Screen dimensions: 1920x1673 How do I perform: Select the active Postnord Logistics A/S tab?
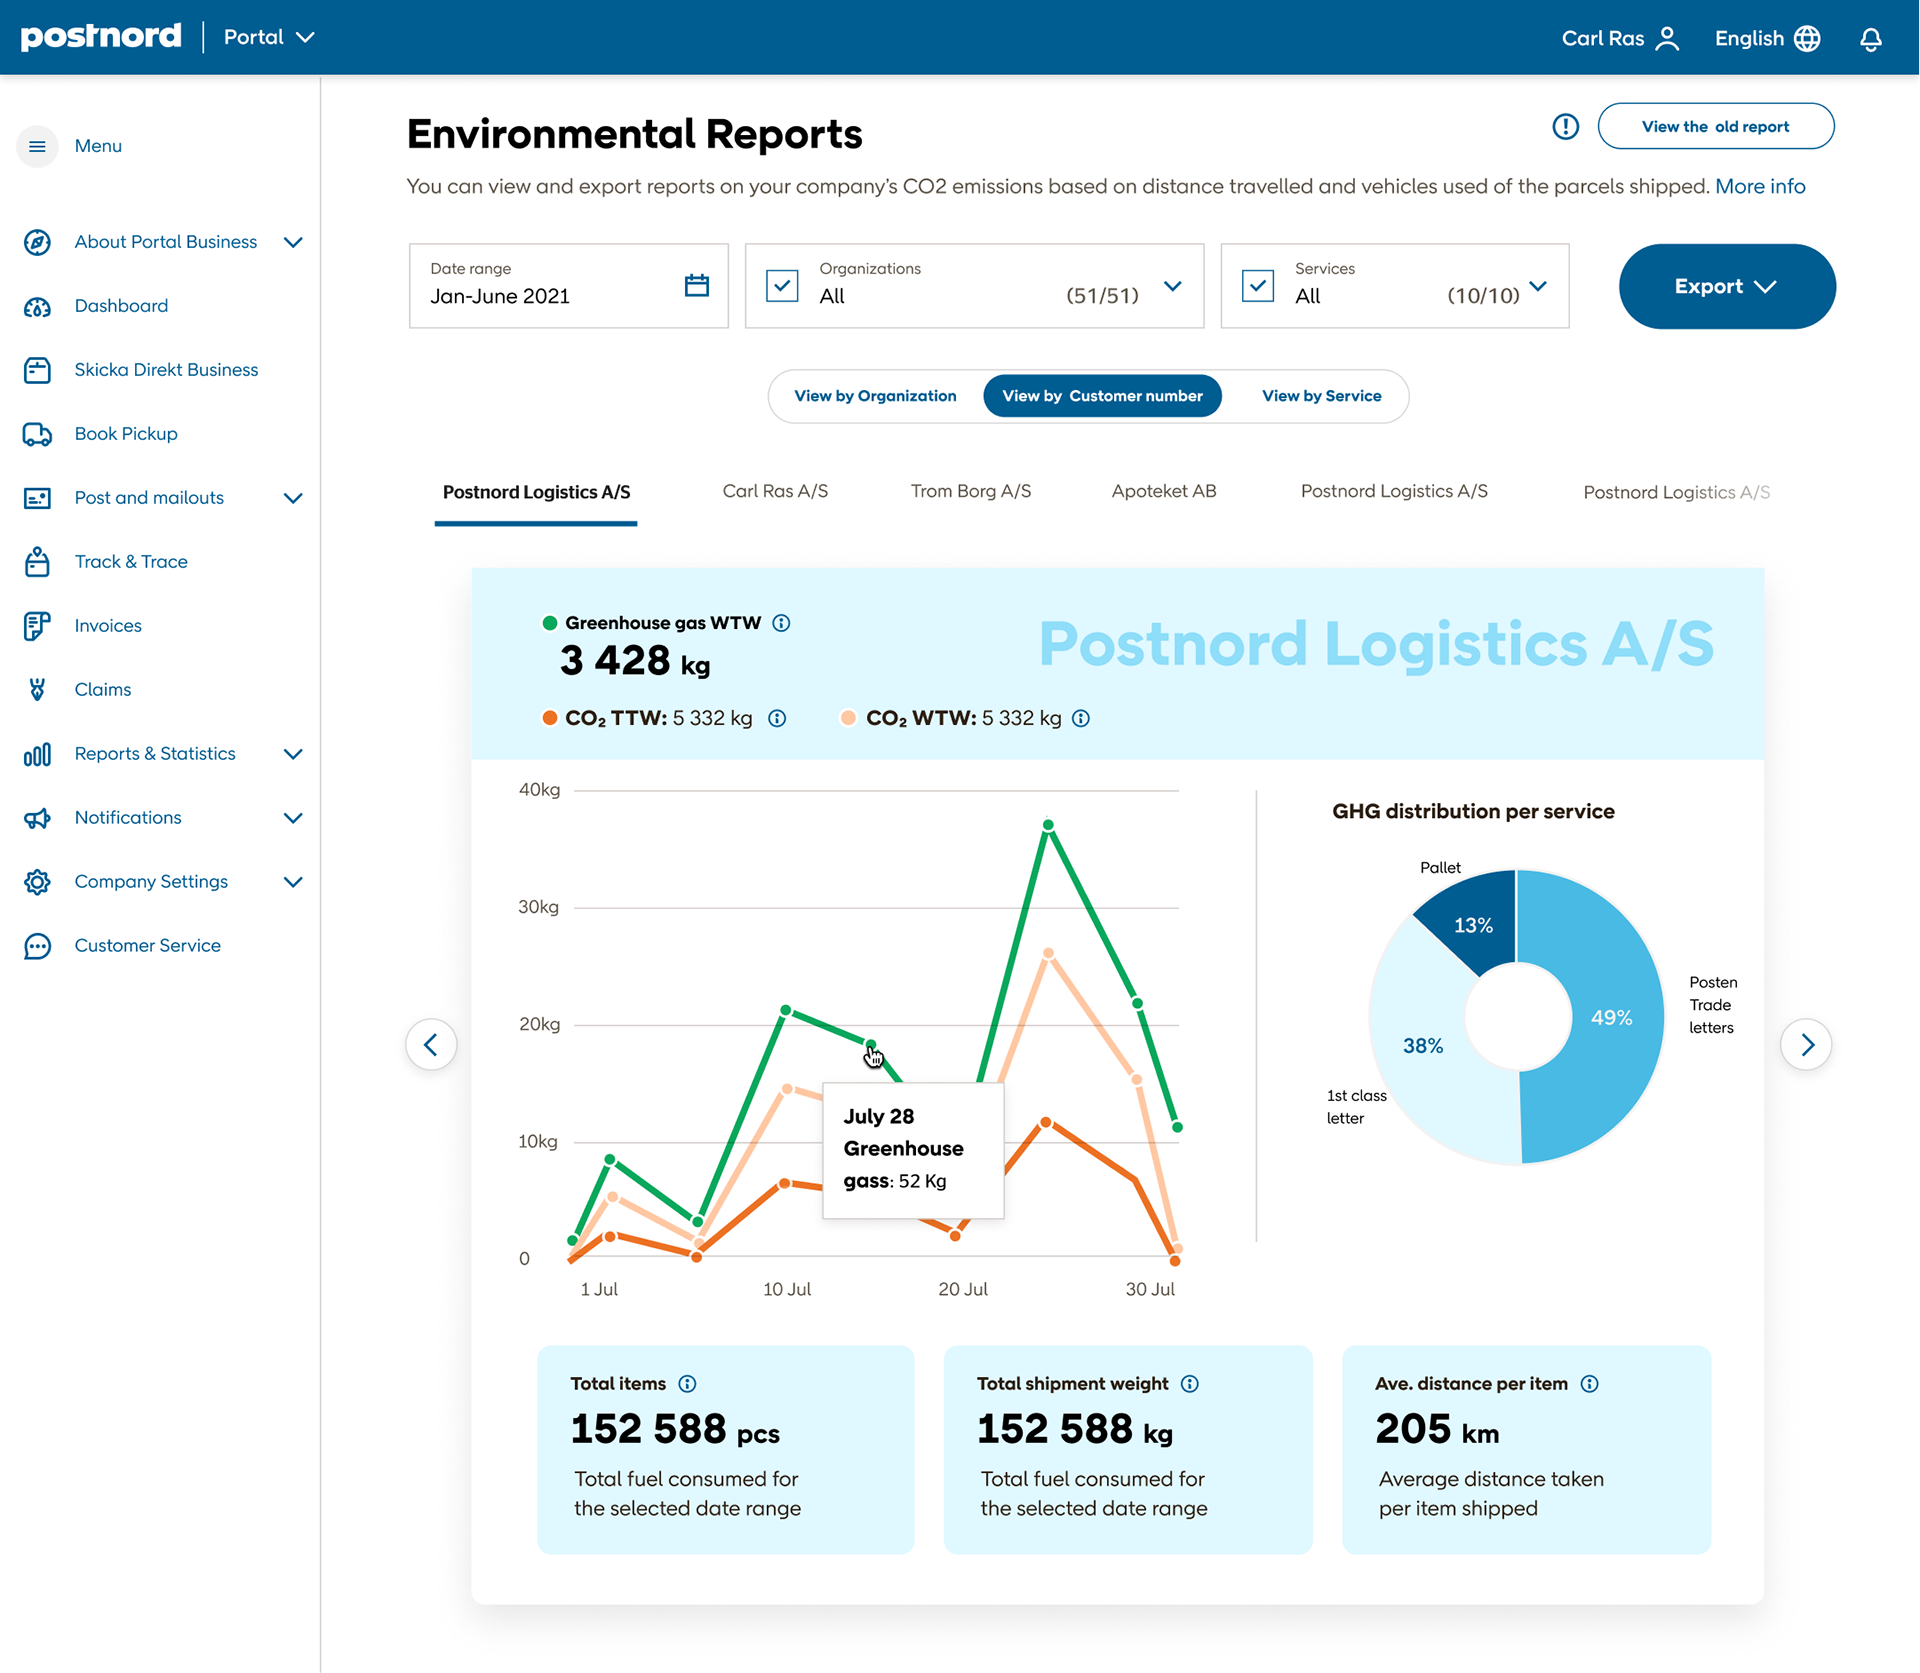[536, 492]
